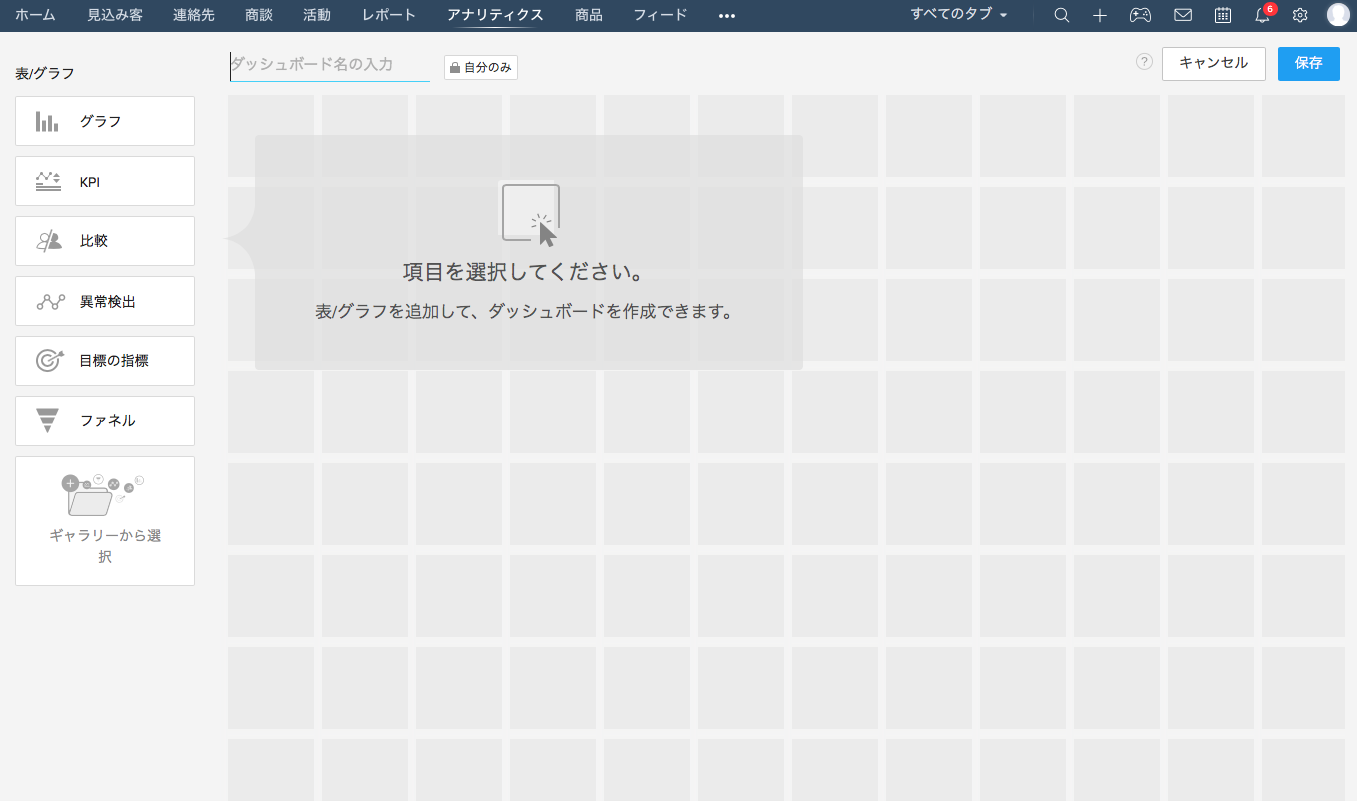The image size is (1357, 801).
Task: Open the 見込み客 tab
Action: click(115, 15)
